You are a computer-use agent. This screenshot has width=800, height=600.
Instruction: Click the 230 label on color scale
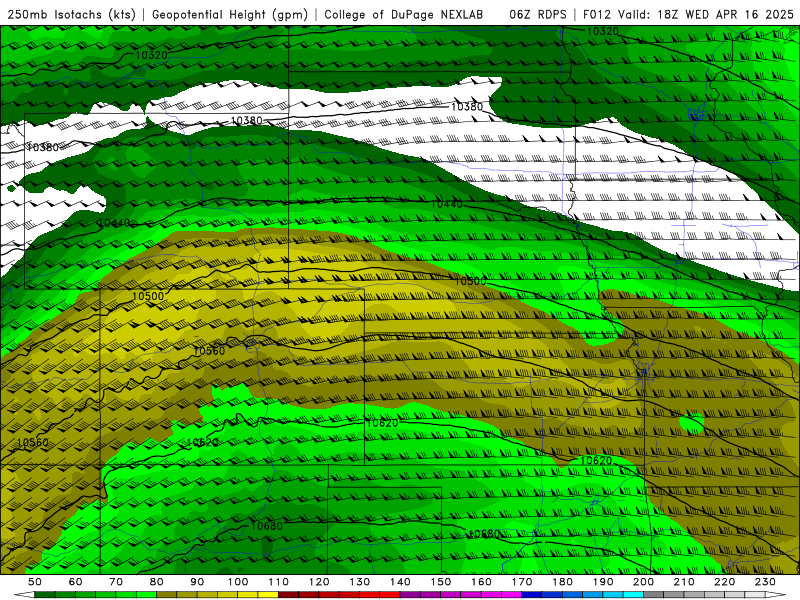(765, 582)
